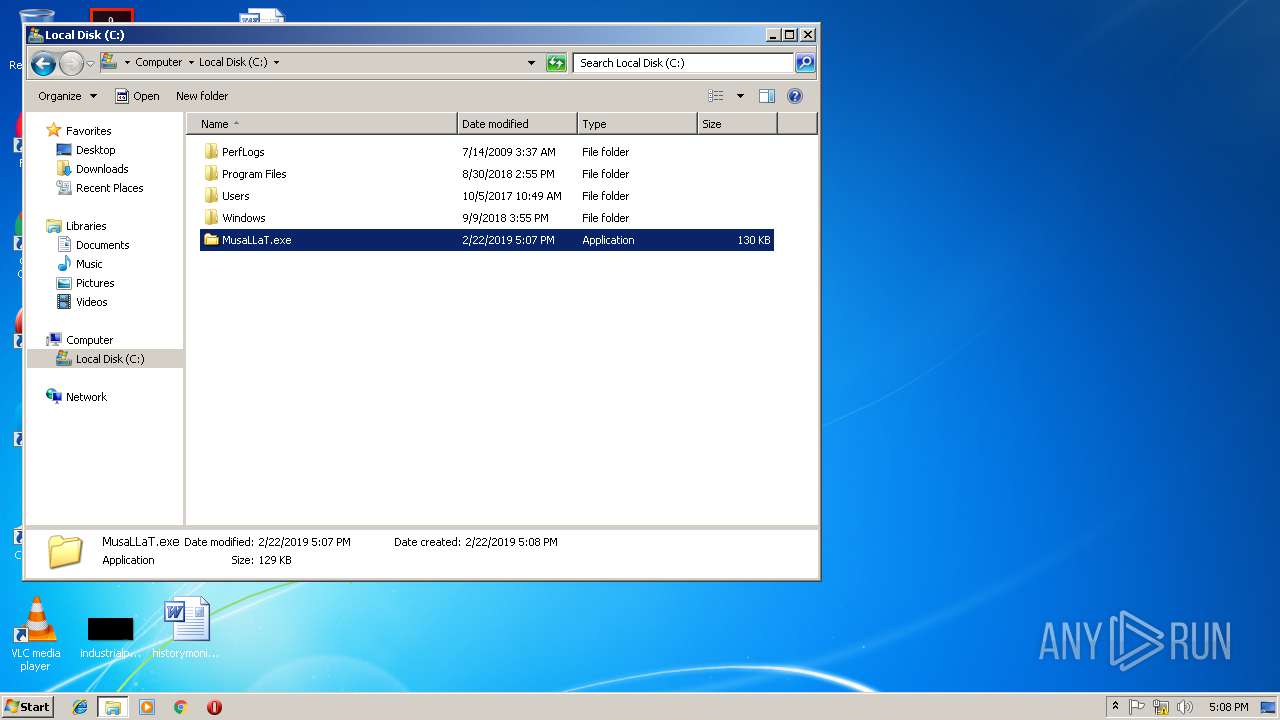This screenshot has width=1280, height=720.
Task: Click the 5:08 PM clock
Action: (1228, 707)
